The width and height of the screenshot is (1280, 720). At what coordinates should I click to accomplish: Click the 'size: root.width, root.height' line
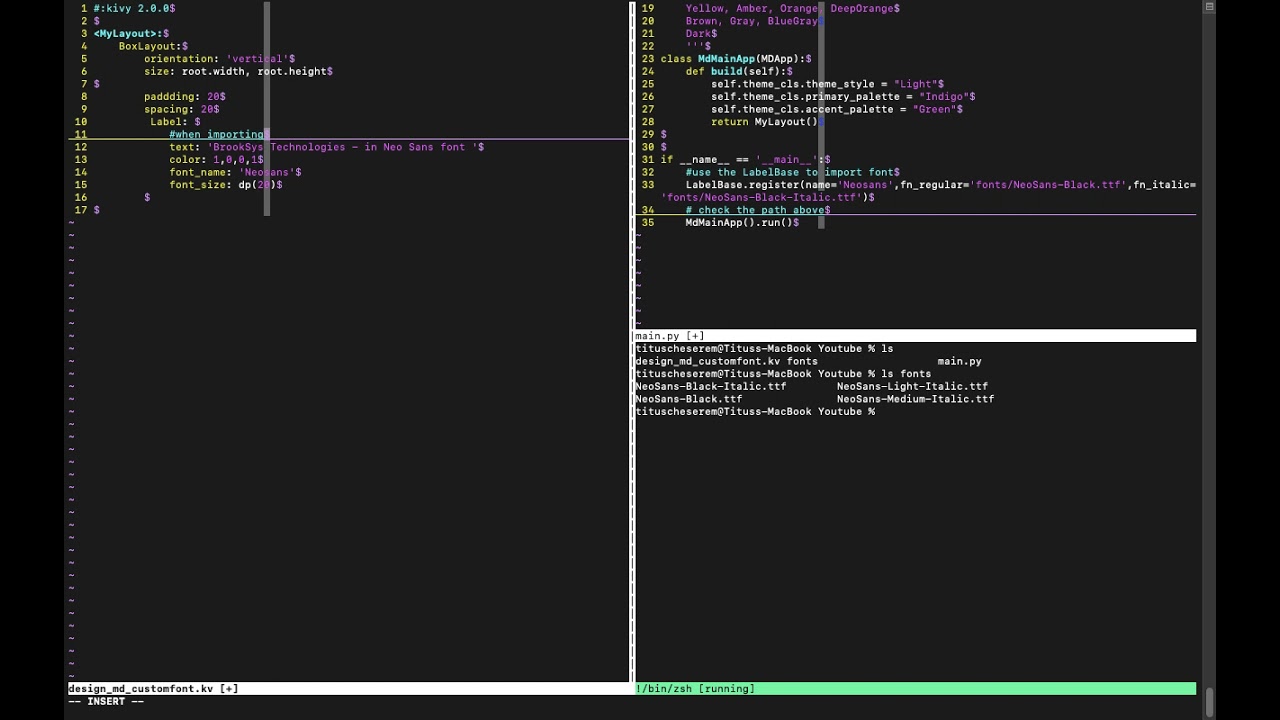[238, 71]
